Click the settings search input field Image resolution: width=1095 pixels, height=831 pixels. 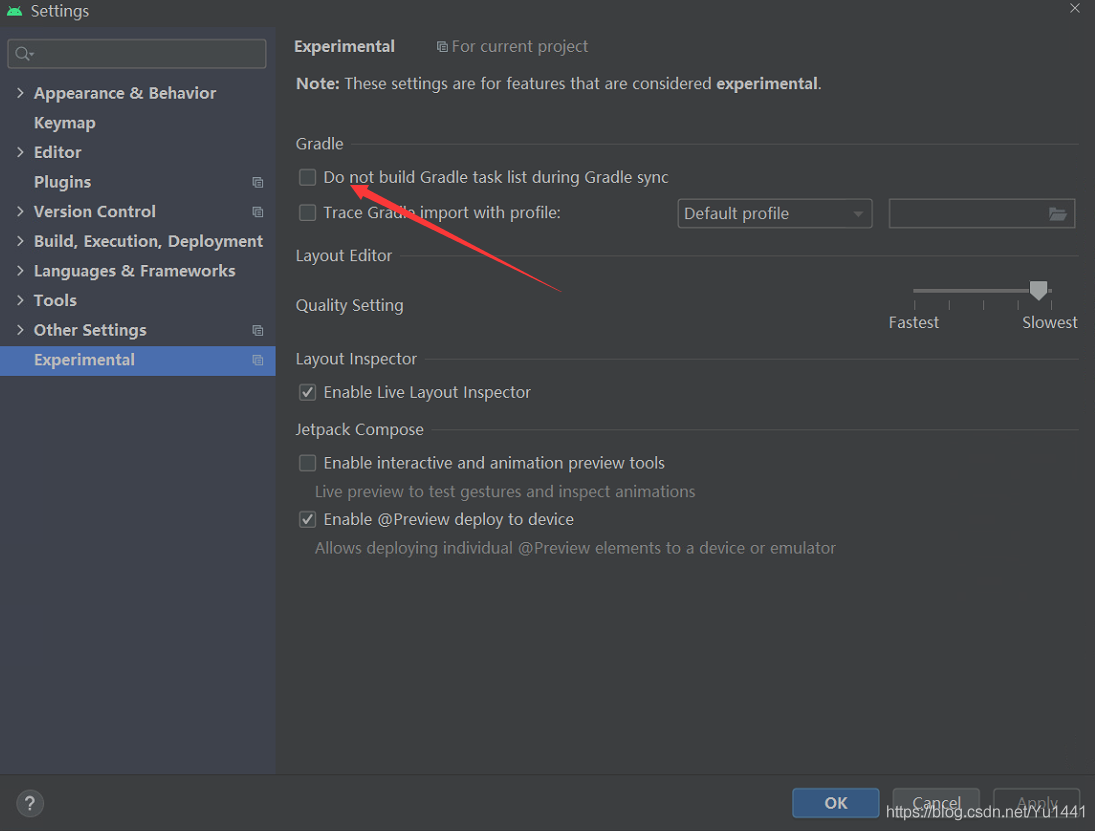[136, 54]
